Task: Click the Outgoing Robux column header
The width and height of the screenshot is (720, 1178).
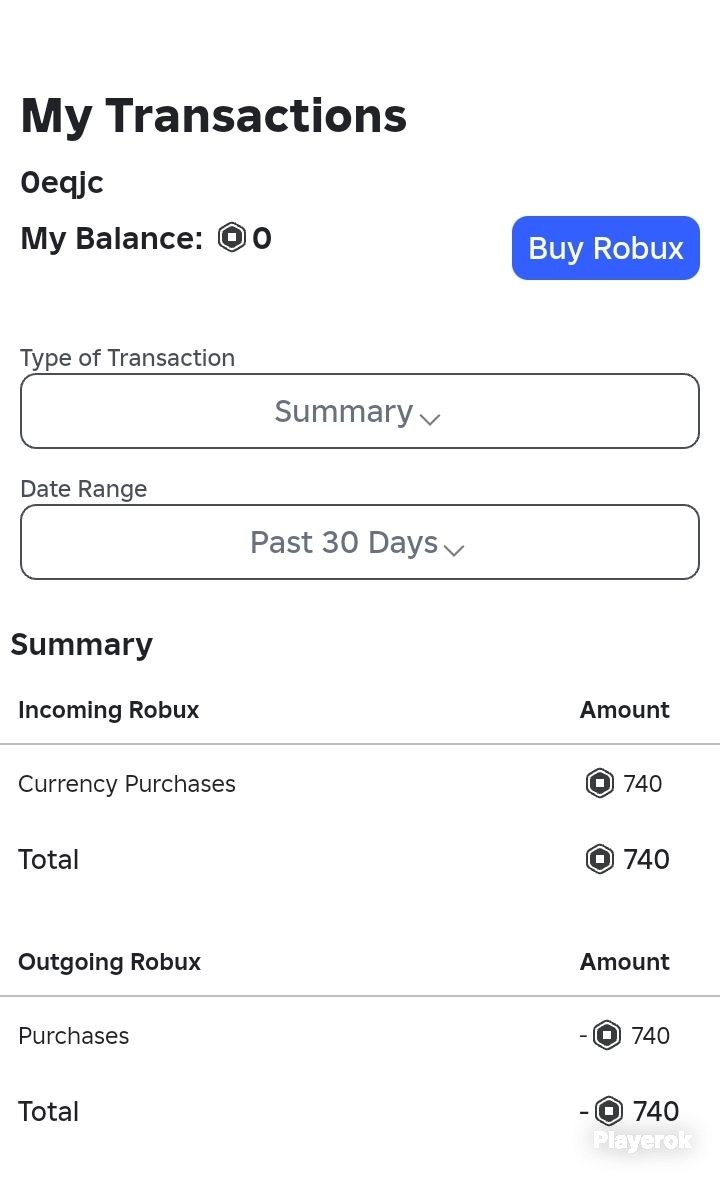Action: click(109, 962)
